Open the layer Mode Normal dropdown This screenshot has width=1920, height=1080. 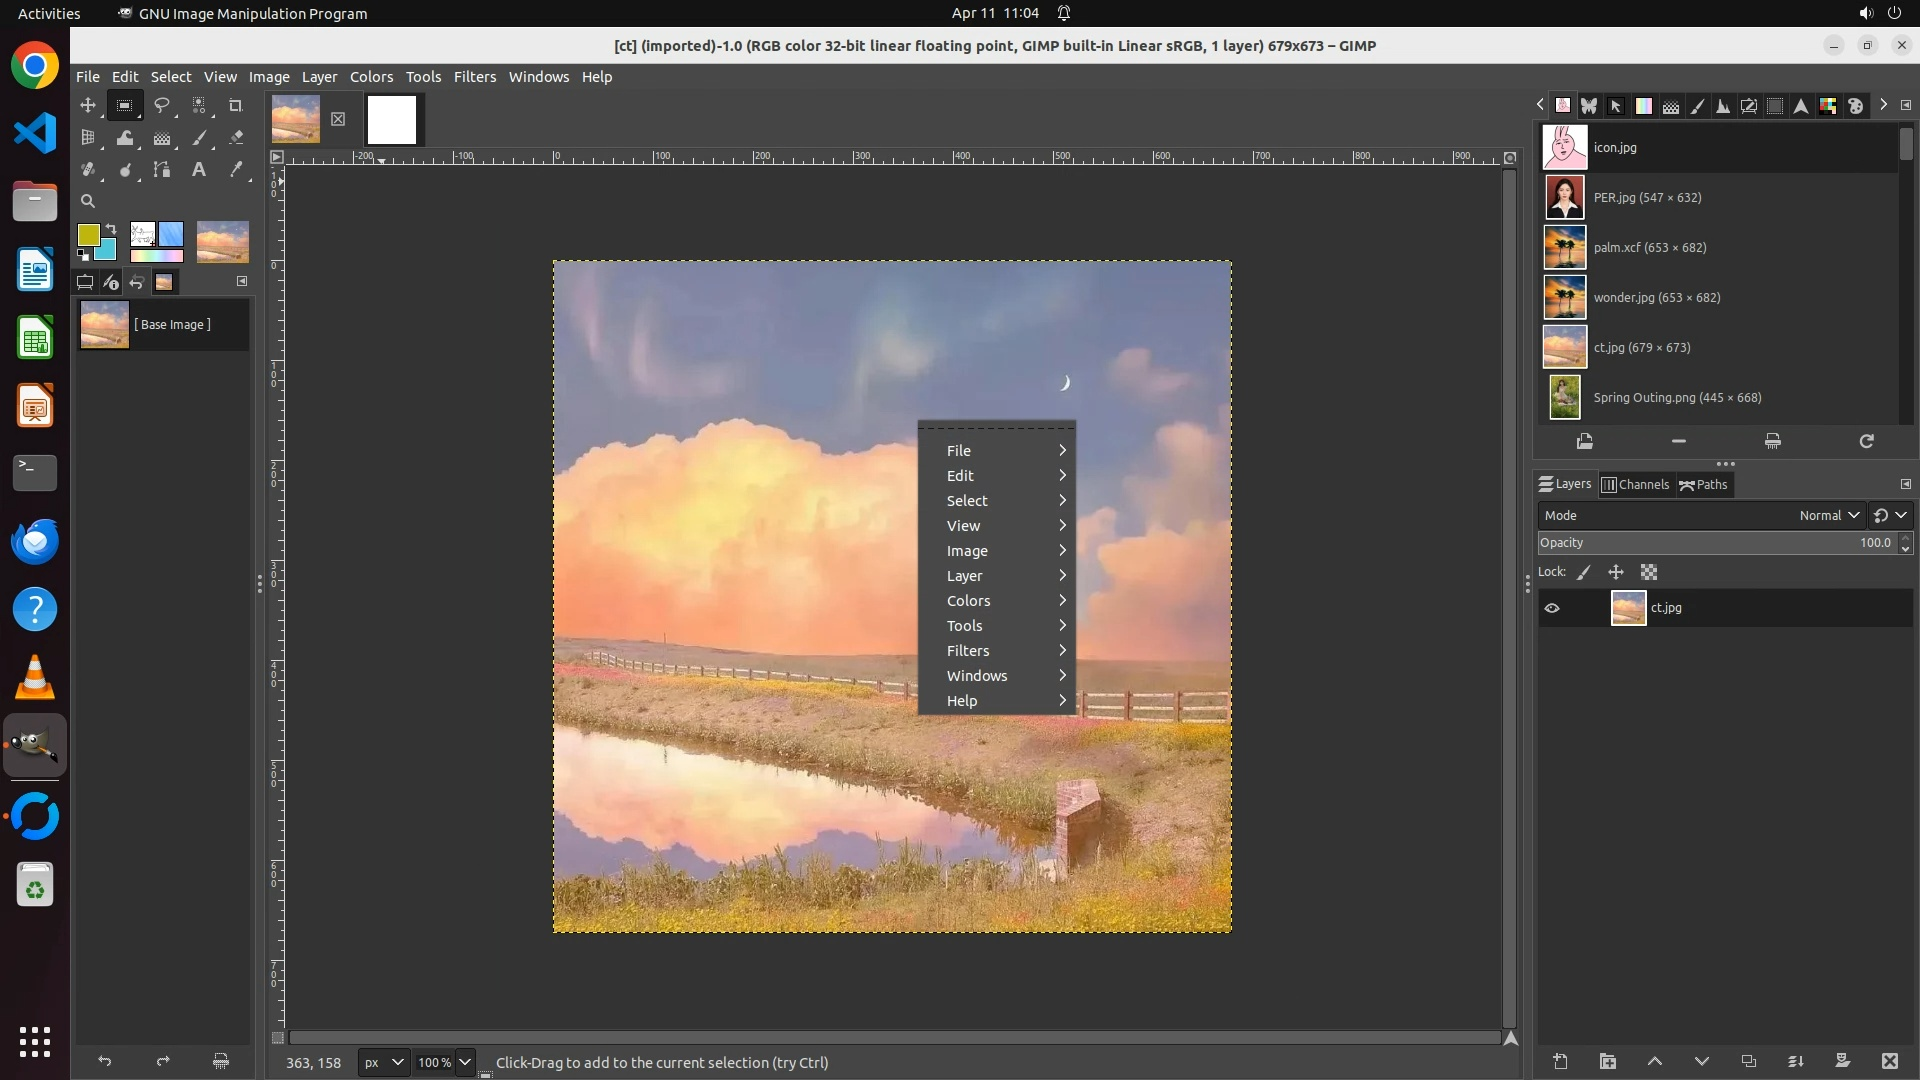1828,515
